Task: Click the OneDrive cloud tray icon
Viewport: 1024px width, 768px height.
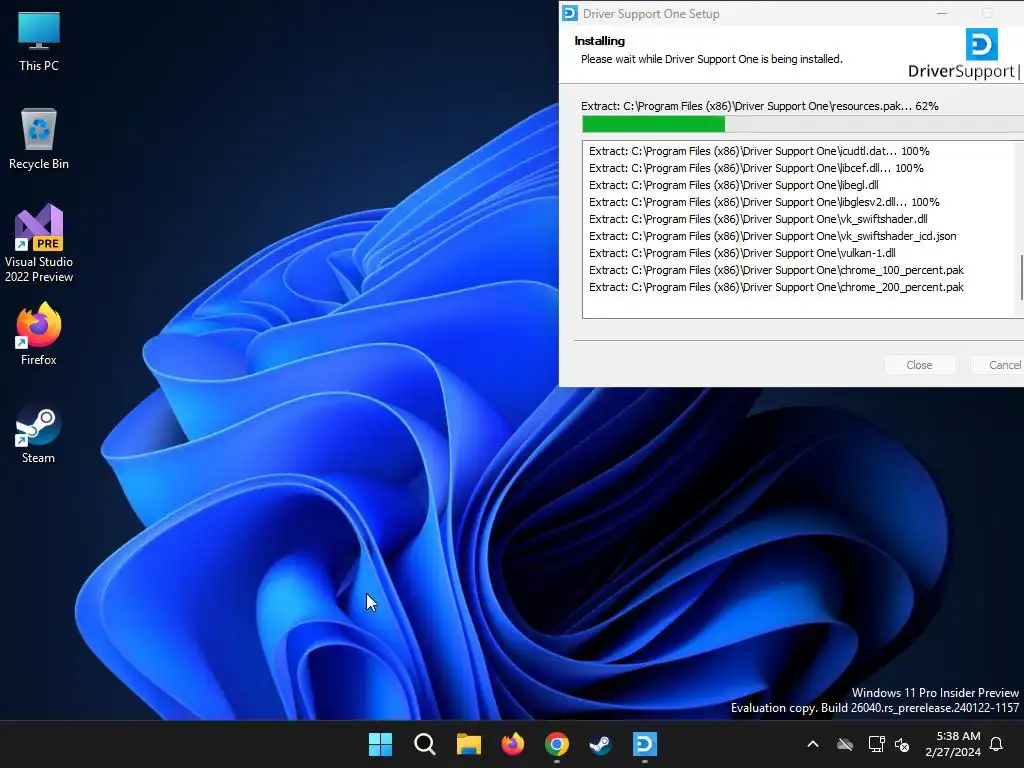Action: pyautogui.click(x=845, y=744)
